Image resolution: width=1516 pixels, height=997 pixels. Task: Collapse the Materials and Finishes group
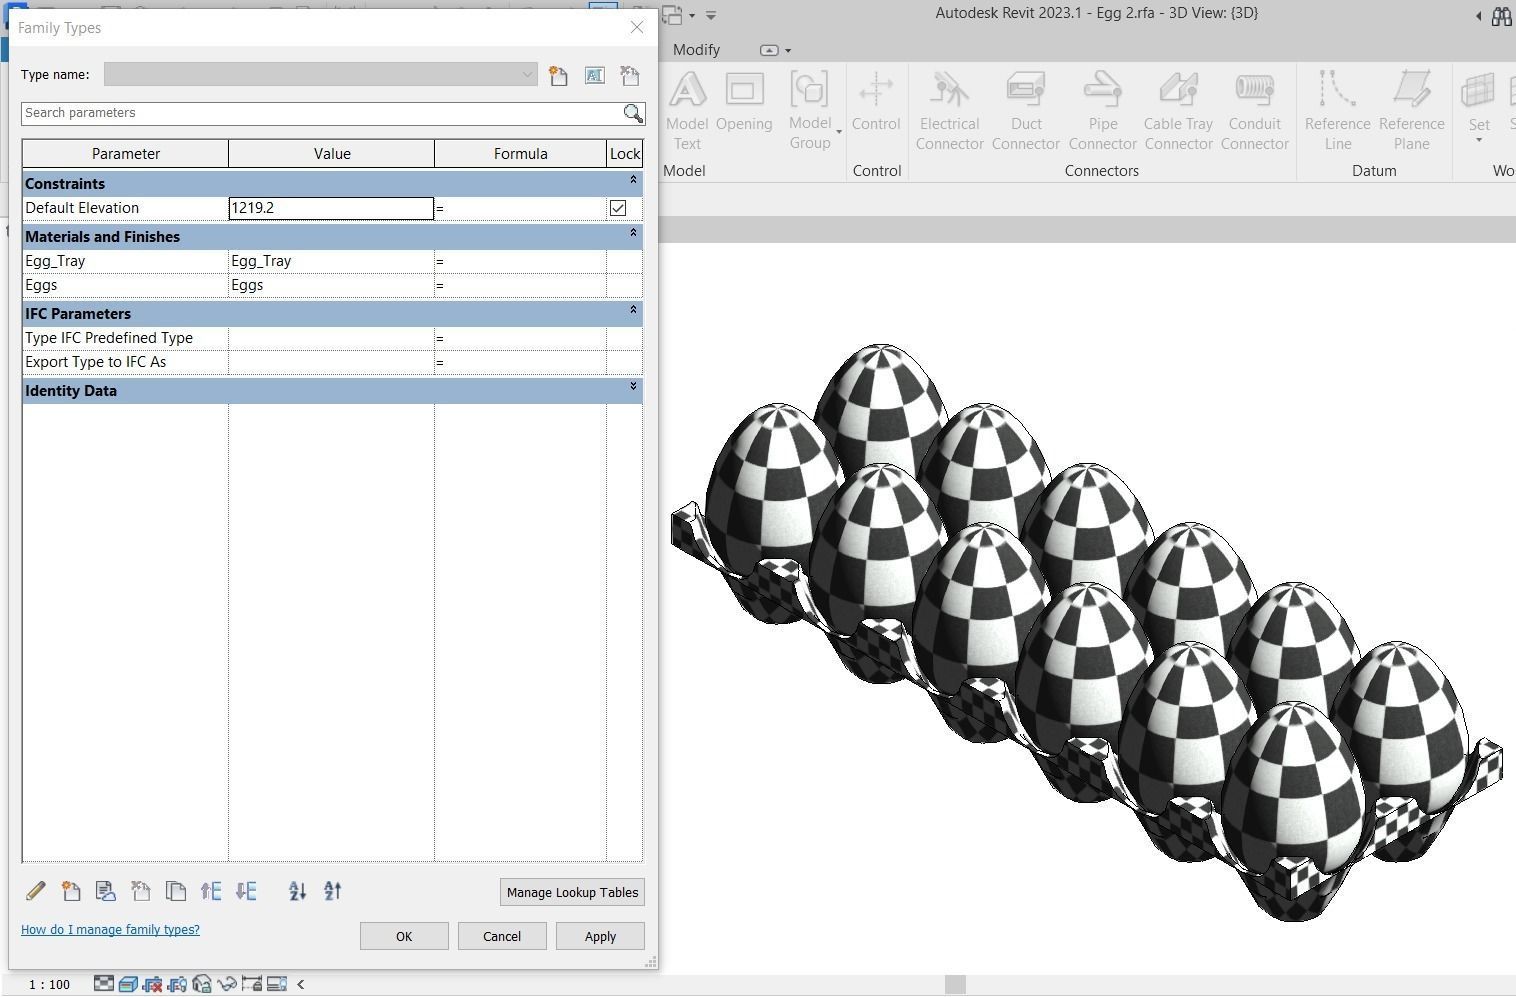(633, 234)
